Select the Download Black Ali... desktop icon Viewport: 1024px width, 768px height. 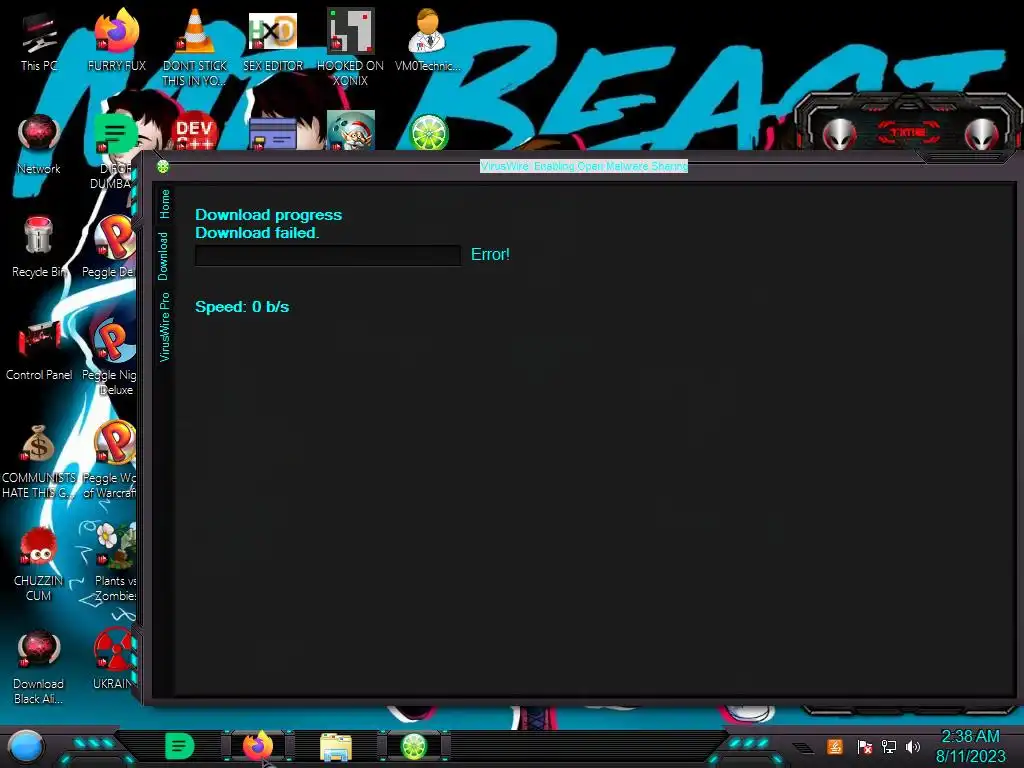coord(39,667)
